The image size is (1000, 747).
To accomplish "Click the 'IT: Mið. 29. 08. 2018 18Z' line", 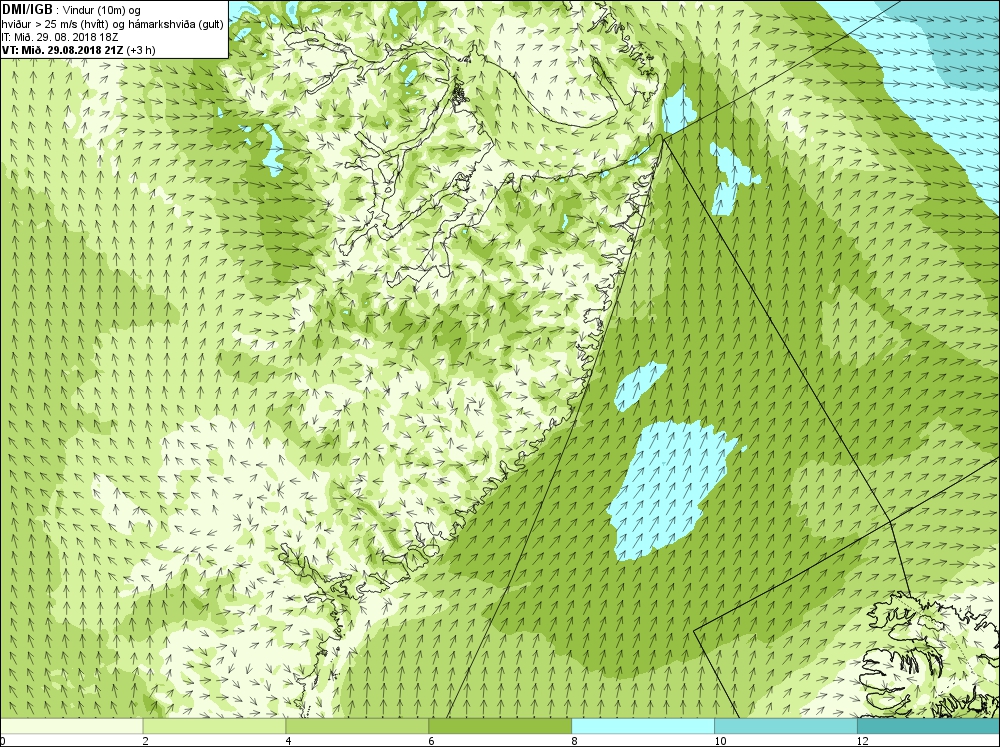I will tap(61, 37).
